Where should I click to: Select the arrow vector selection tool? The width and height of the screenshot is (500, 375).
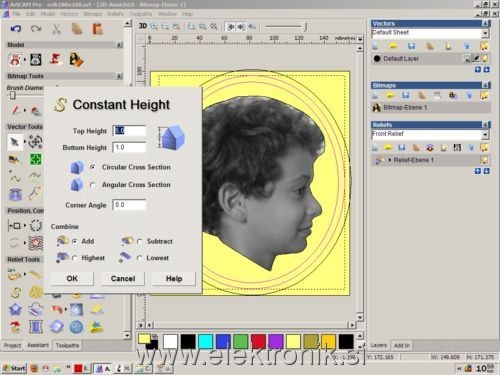coord(14,142)
